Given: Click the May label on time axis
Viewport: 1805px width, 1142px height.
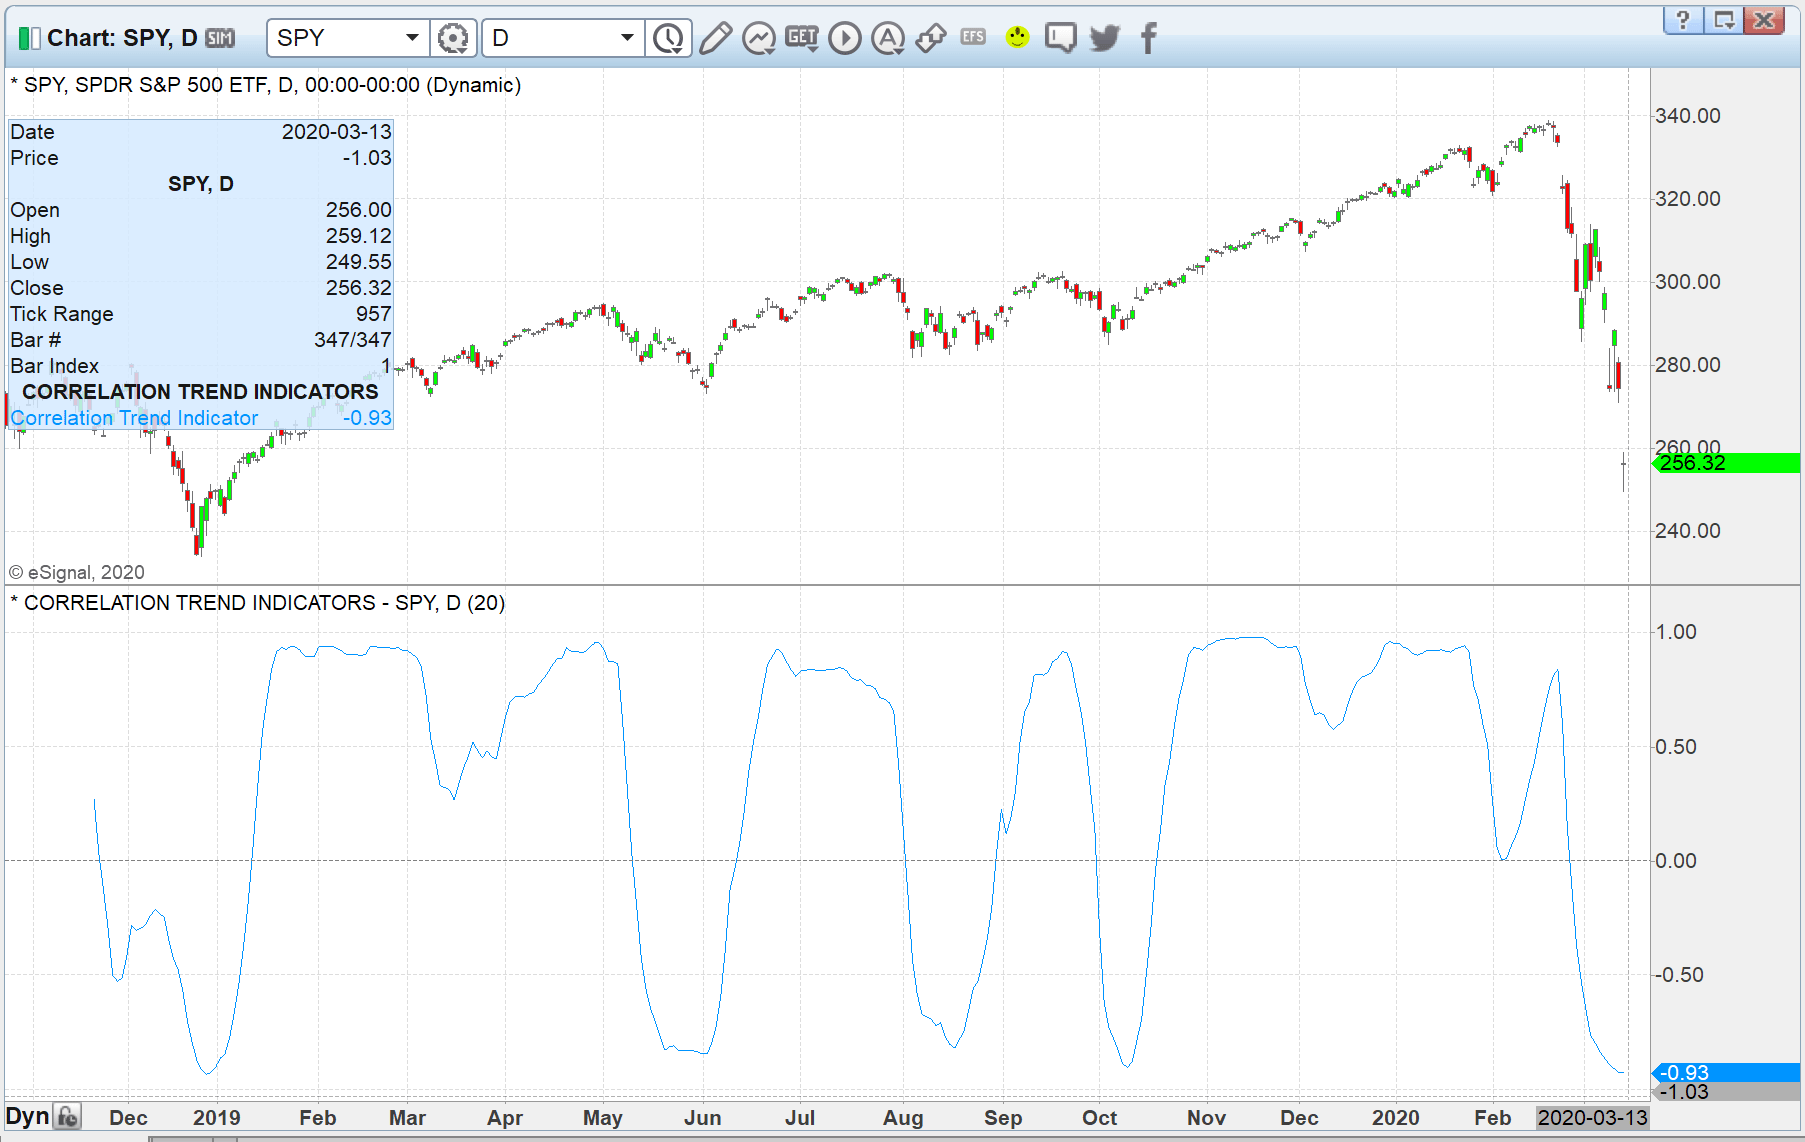Looking at the screenshot, I should (603, 1117).
